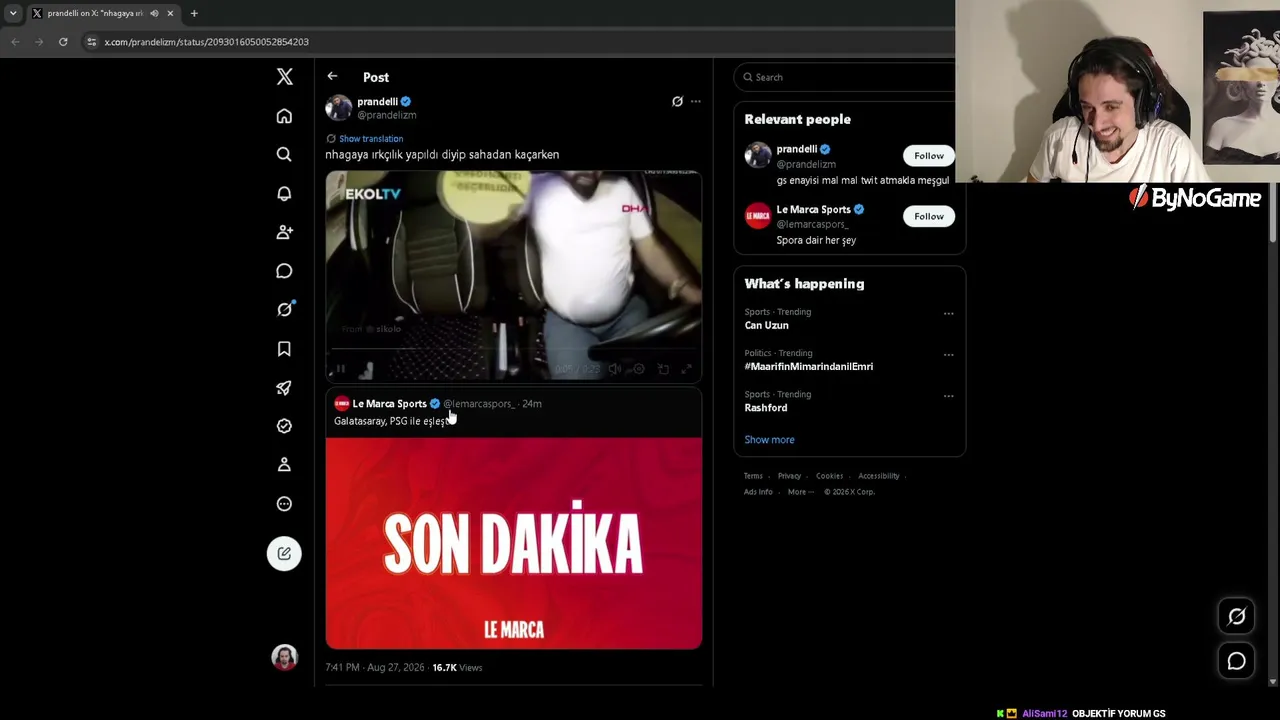This screenshot has width=1280, height=720.
Task: Open the X logo home link
Action: pos(284,77)
